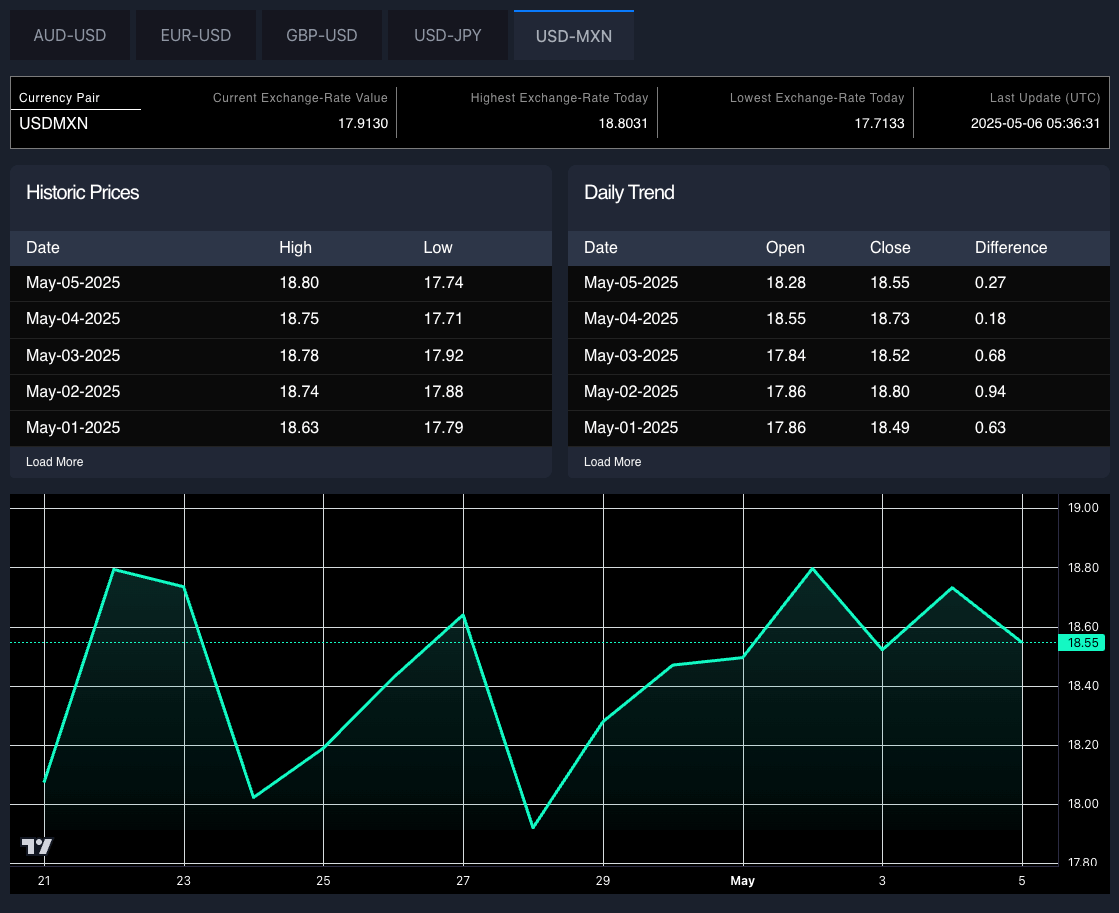
Task: Click the Difference column header
Action: pyautogui.click(x=1011, y=248)
